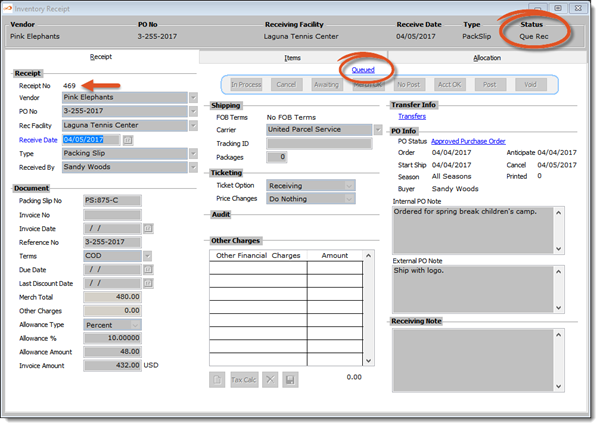
Task: Click the new charge icon below Other Charges
Action: [x=217, y=380]
